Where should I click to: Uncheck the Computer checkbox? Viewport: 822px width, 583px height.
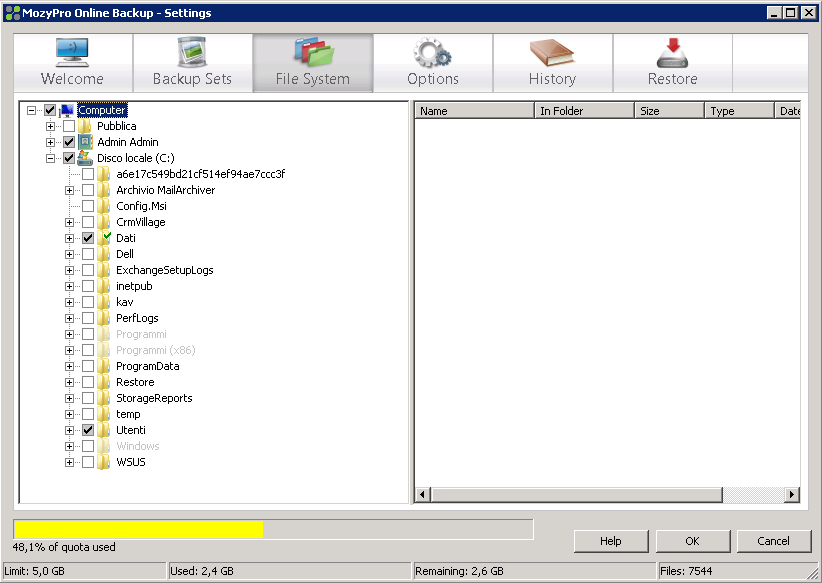[50, 110]
